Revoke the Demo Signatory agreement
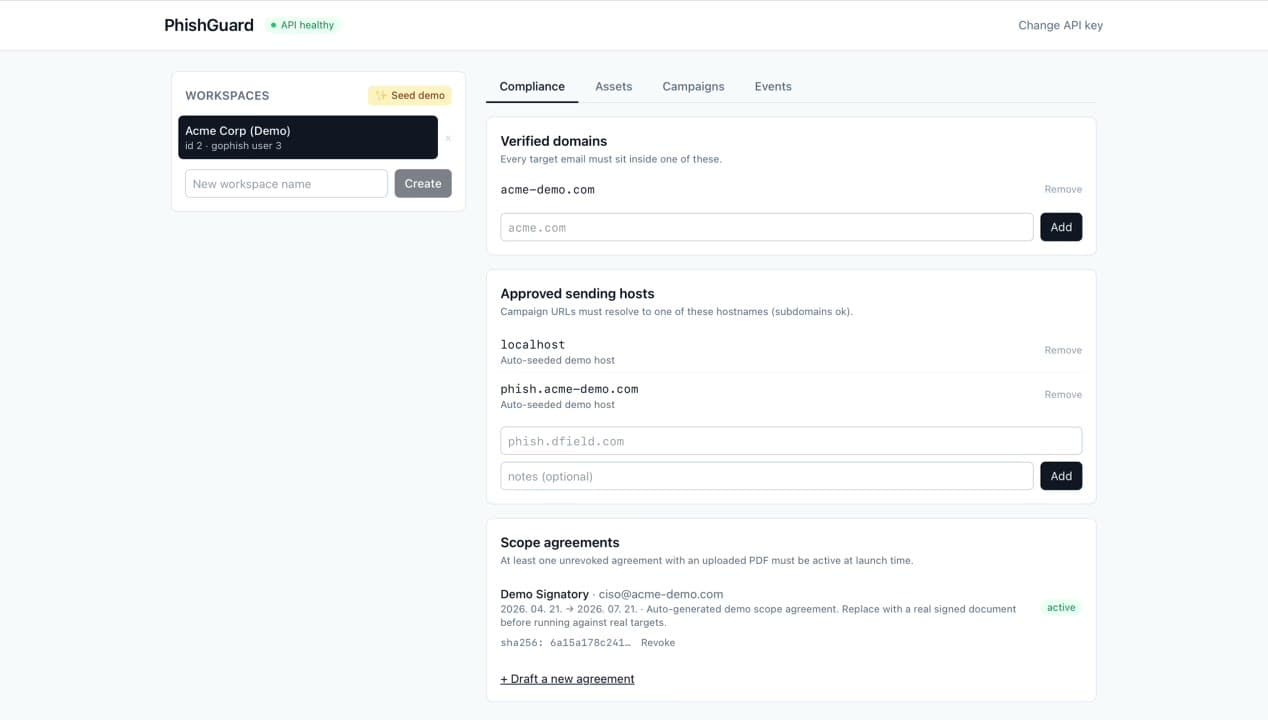This screenshot has width=1268, height=720. (658, 642)
